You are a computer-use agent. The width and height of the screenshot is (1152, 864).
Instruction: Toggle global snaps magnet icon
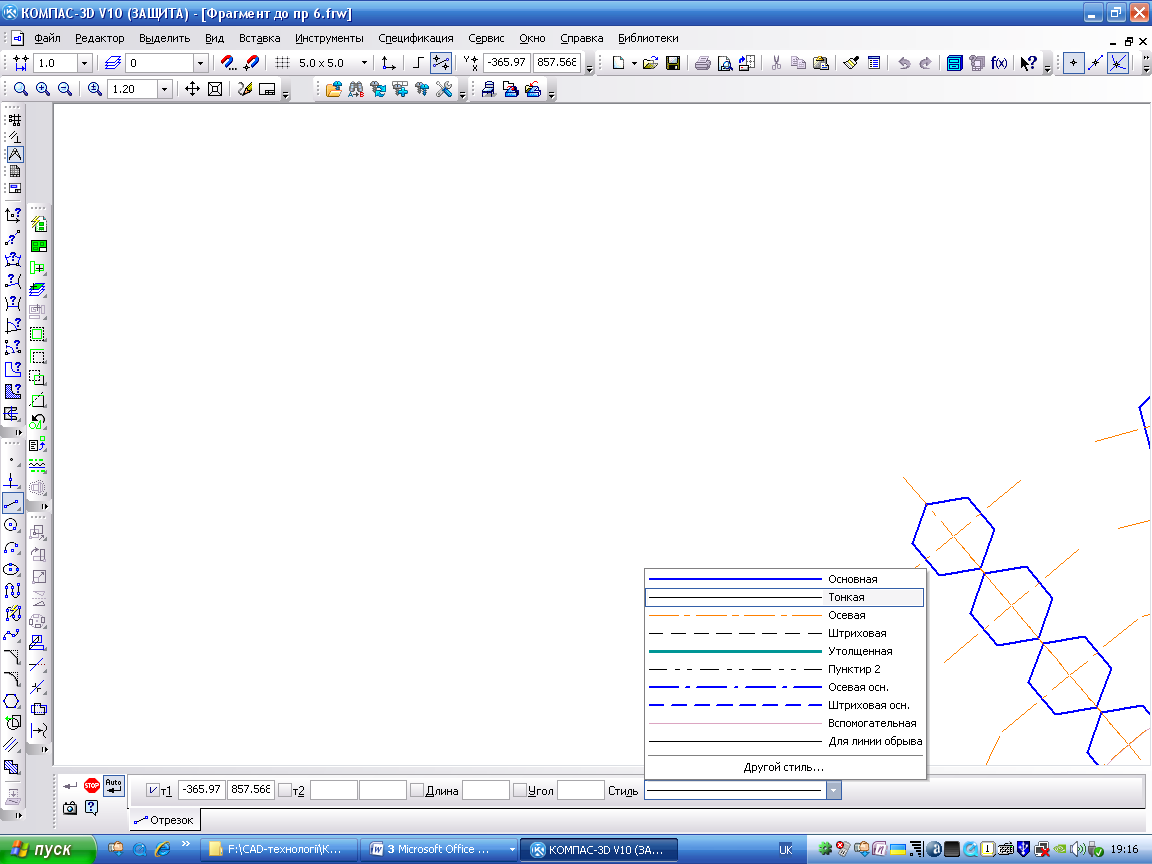click(228, 63)
